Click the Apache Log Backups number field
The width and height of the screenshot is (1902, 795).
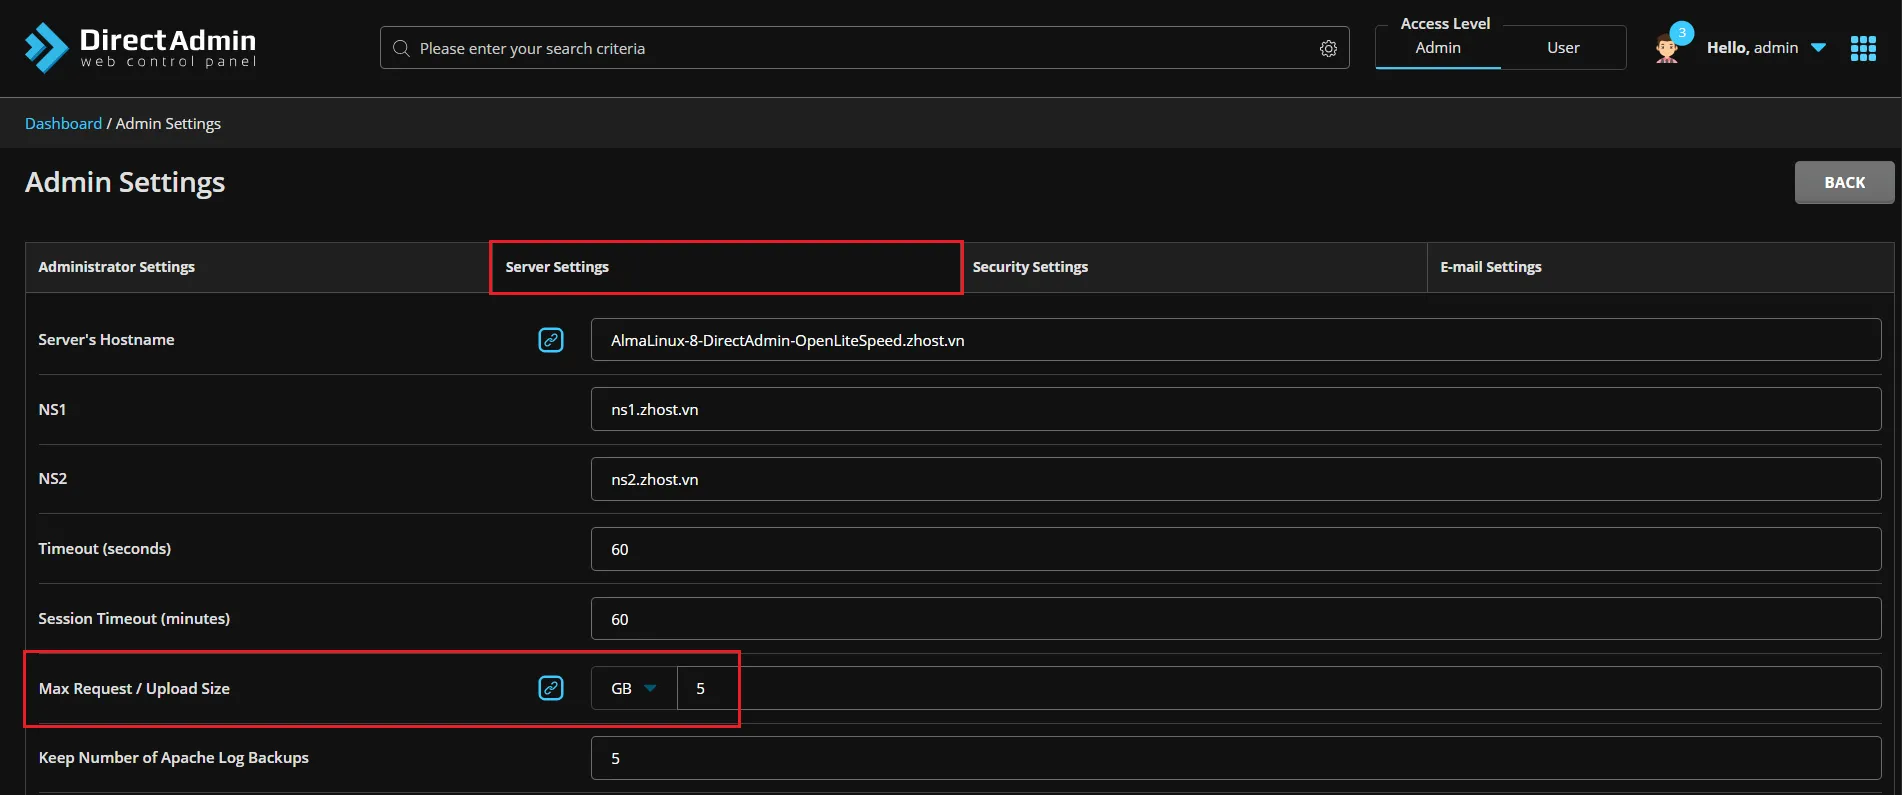pos(1236,758)
